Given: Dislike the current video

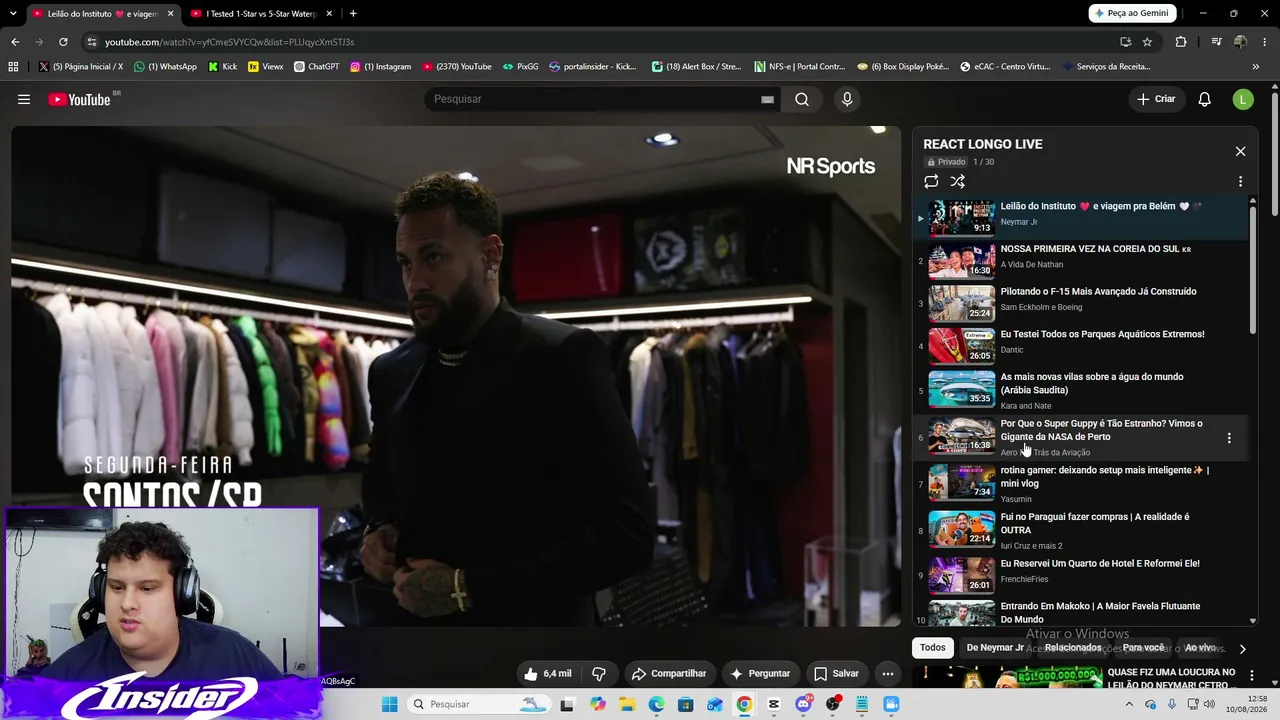Looking at the screenshot, I should click(x=599, y=673).
